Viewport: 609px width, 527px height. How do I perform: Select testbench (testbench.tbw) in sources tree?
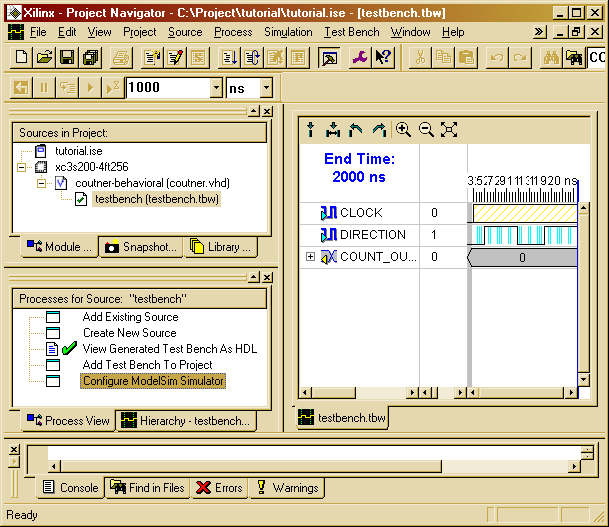157,199
